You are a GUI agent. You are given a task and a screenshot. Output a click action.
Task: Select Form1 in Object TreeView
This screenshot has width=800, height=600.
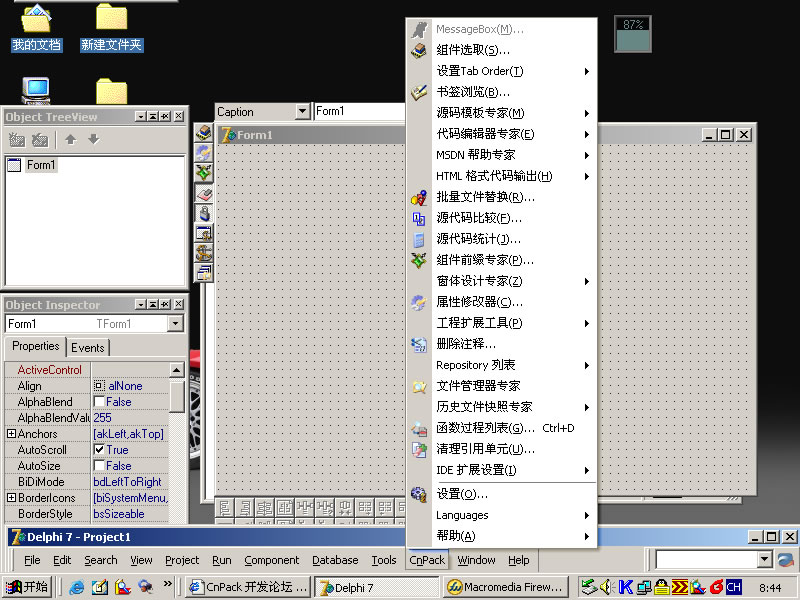tap(41, 165)
